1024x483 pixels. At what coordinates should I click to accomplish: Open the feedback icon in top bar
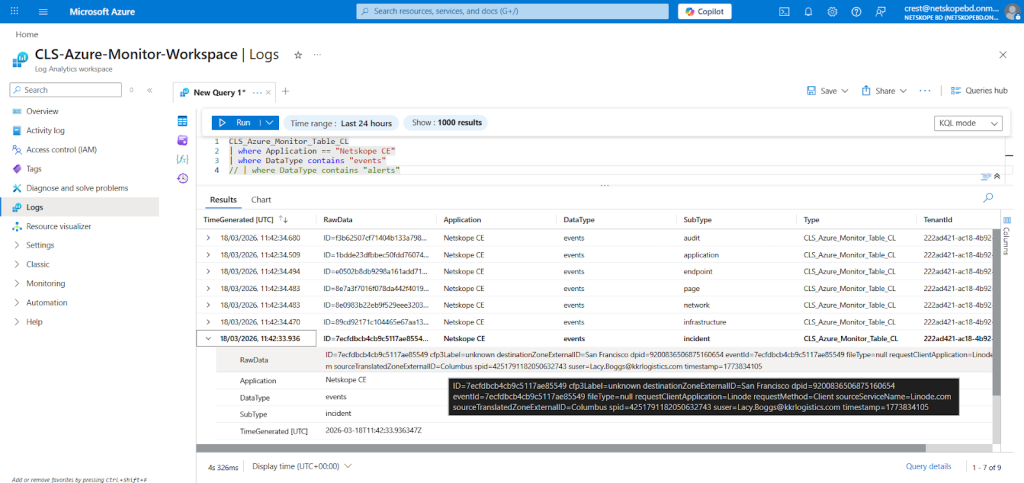coord(880,11)
